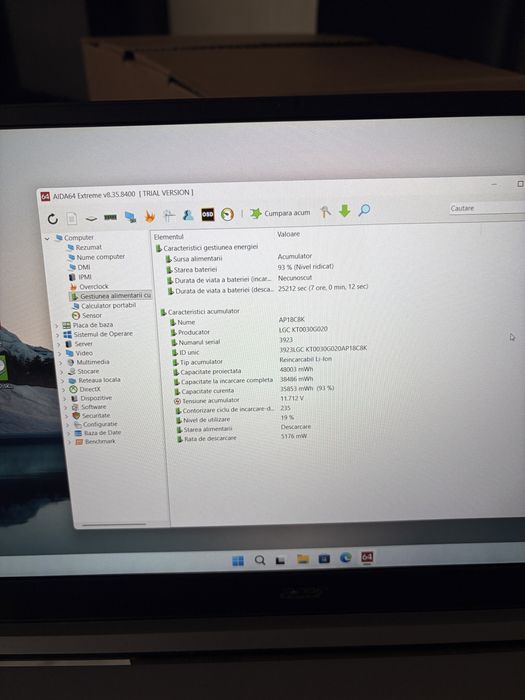Expand the Stocare tree node
The width and height of the screenshot is (525, 700).
tap(62, 372)
